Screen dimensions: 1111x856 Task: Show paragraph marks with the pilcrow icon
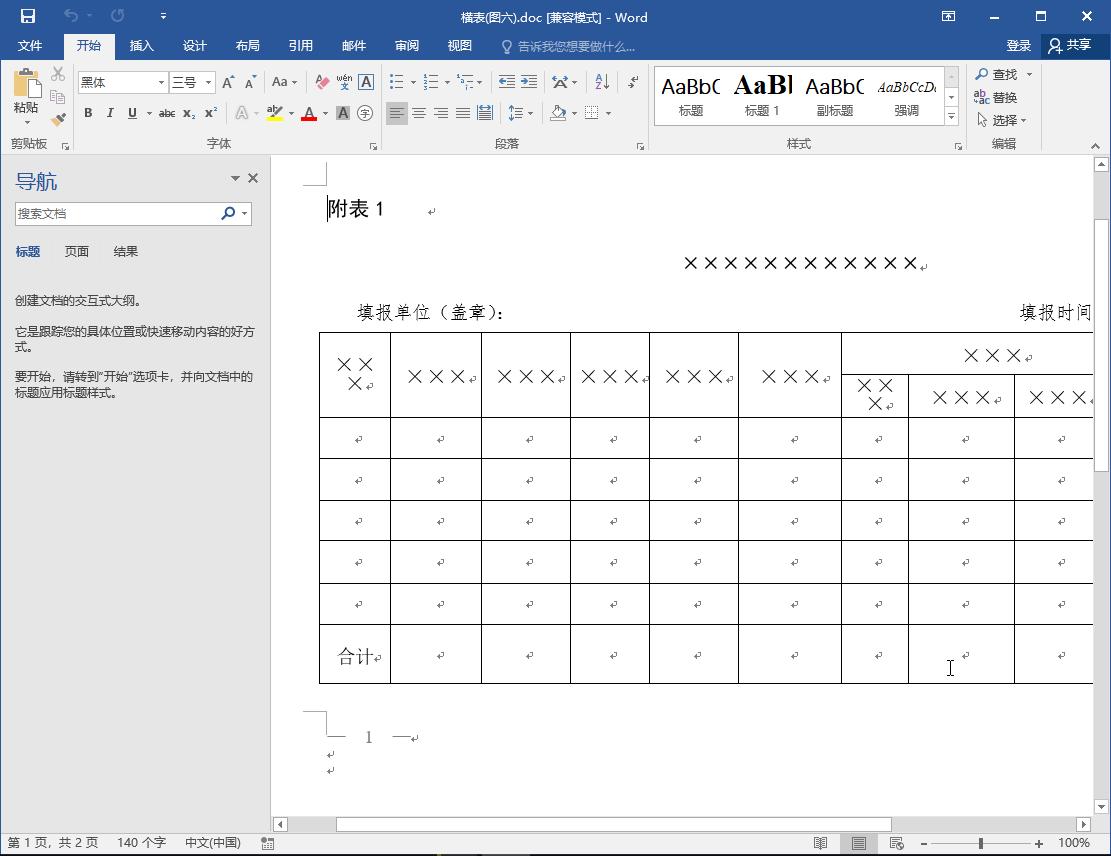tap(630, 81)
